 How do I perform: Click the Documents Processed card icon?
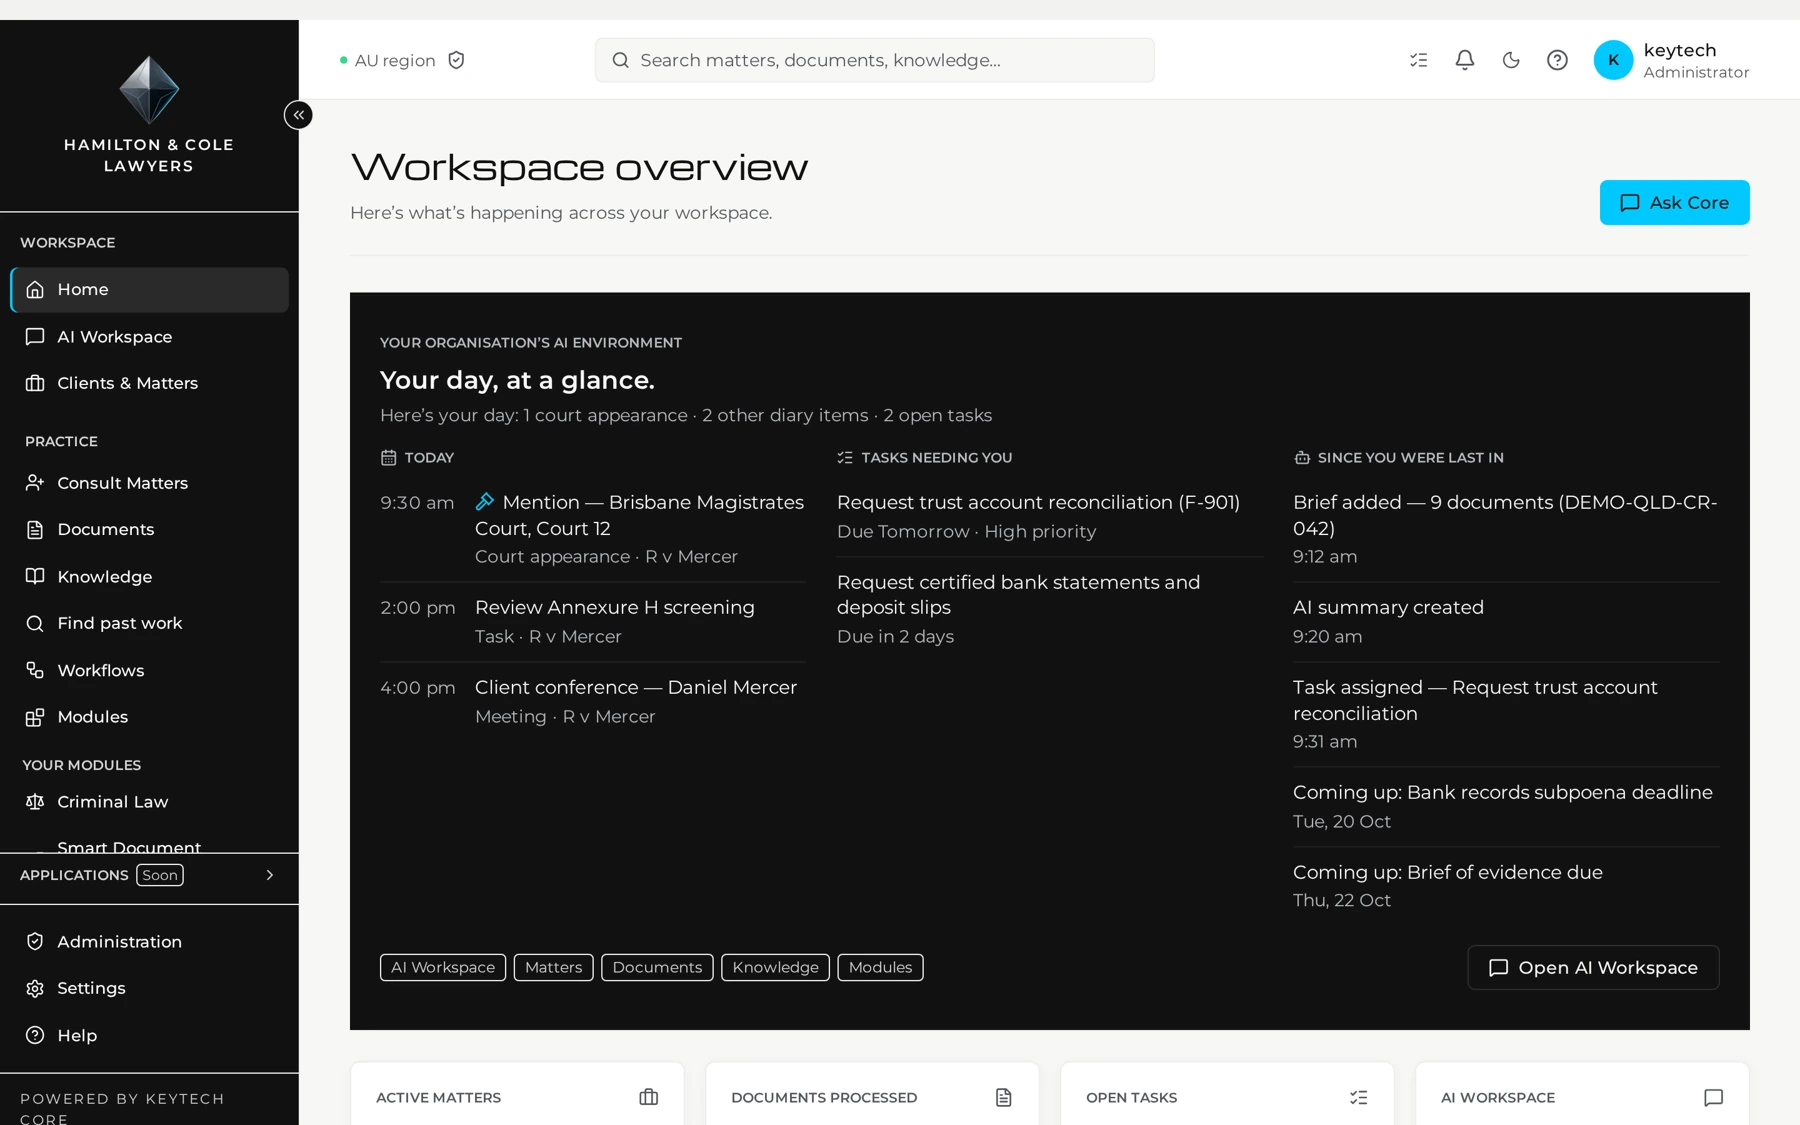click(x=1004, y=1097)
